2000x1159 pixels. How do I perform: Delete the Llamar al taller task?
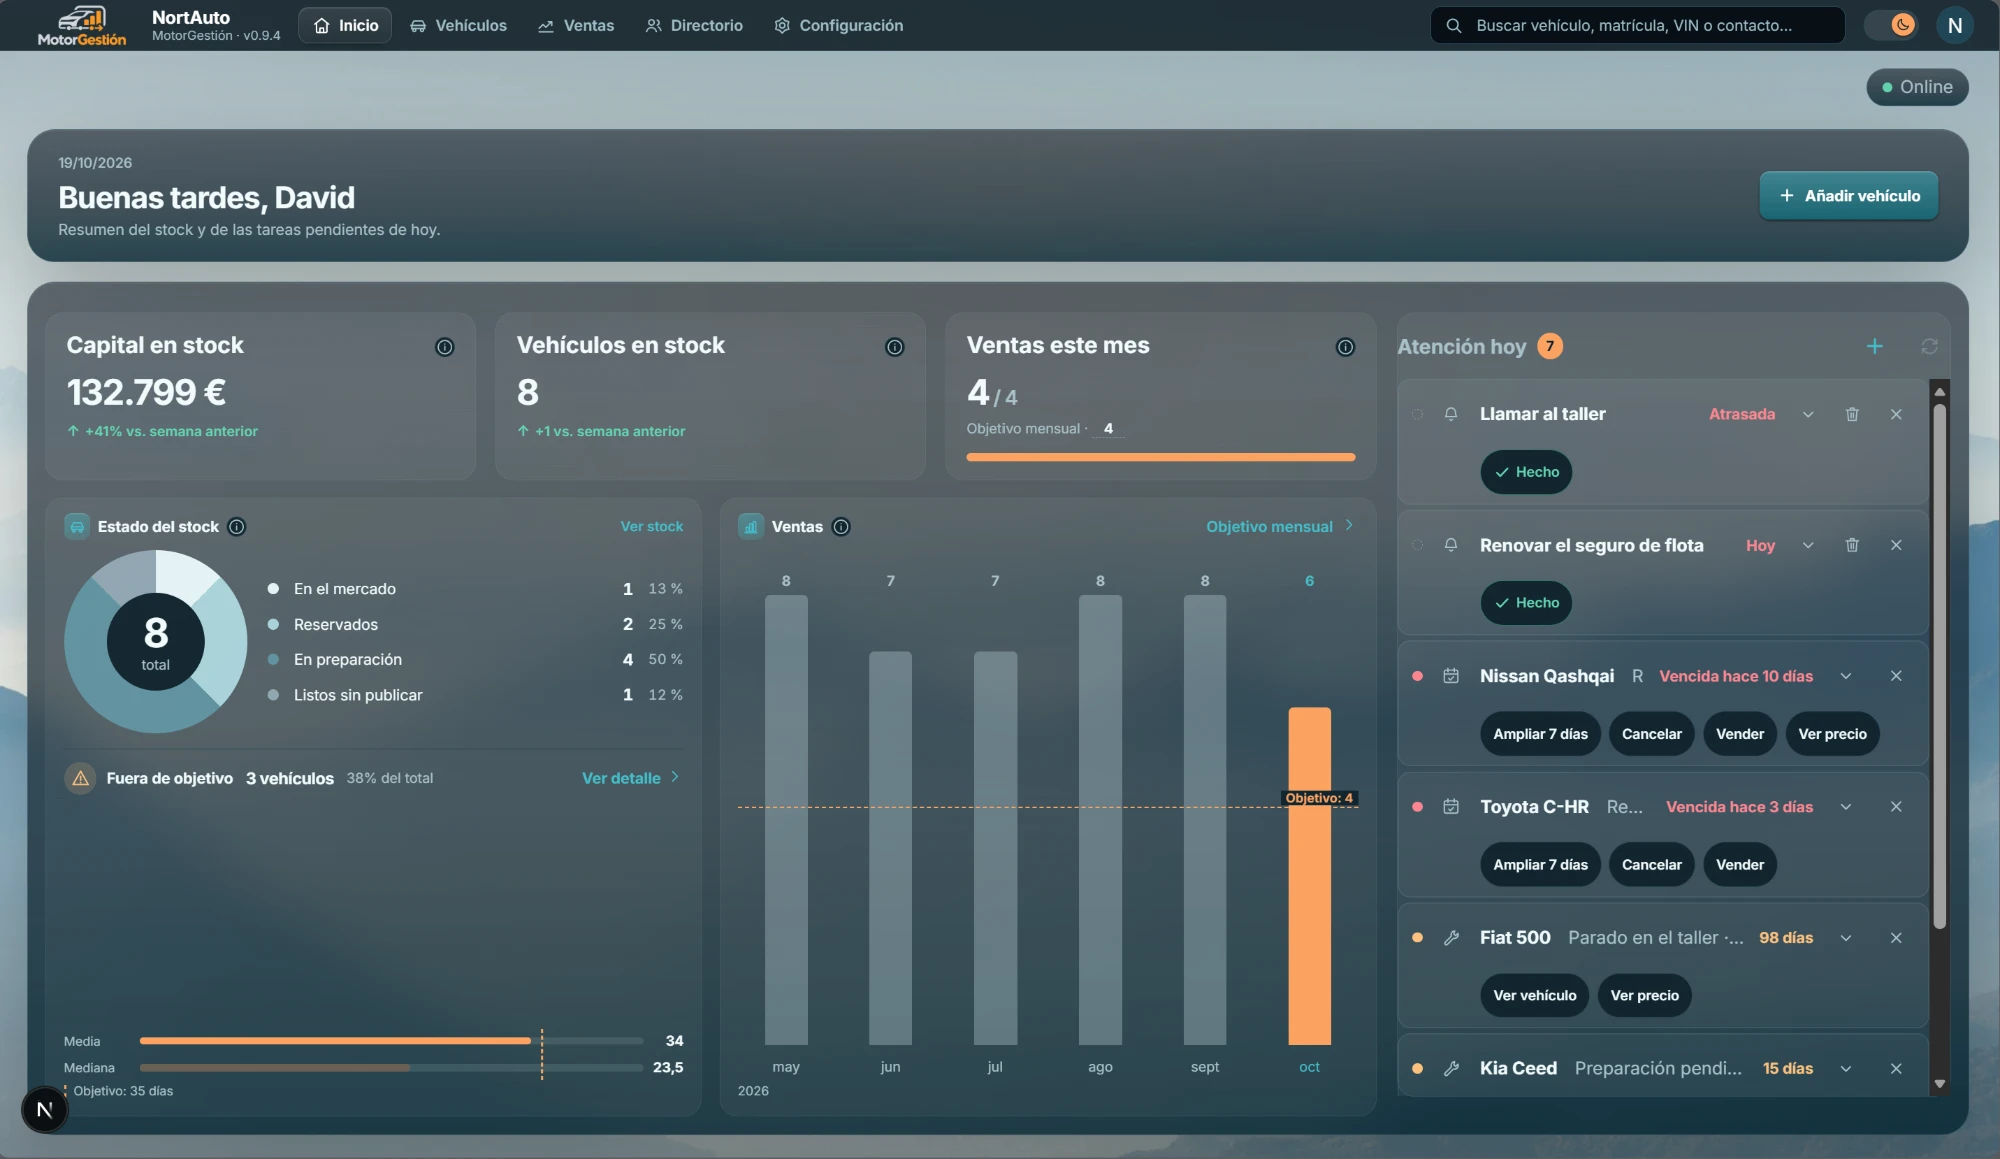point(1852,414)
